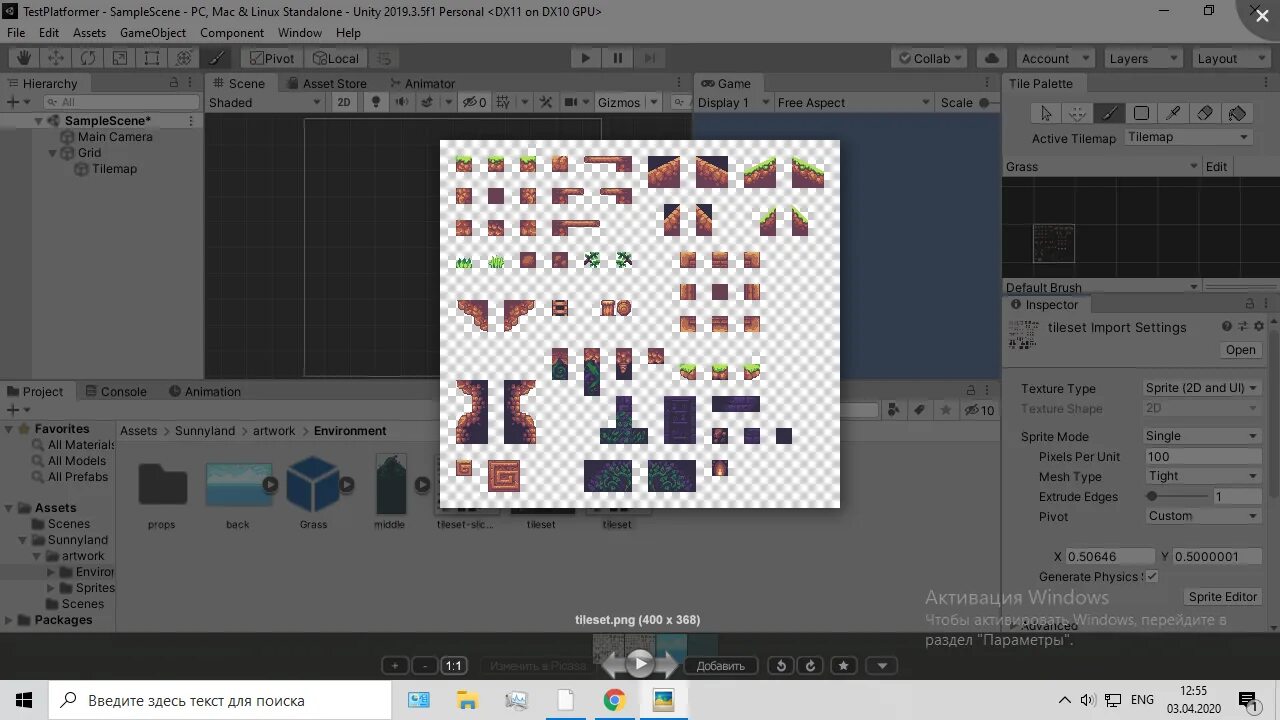
Task: Click the Step frame button
Action: [x=650, y=58]
